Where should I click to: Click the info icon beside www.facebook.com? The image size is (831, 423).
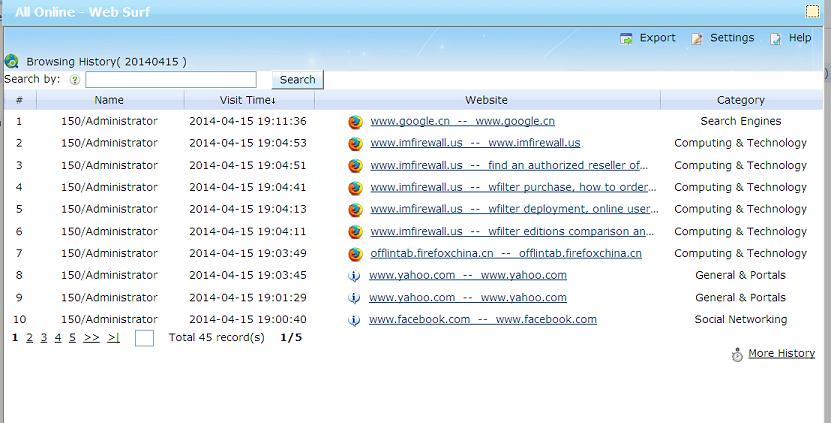(x=354, y=320)
